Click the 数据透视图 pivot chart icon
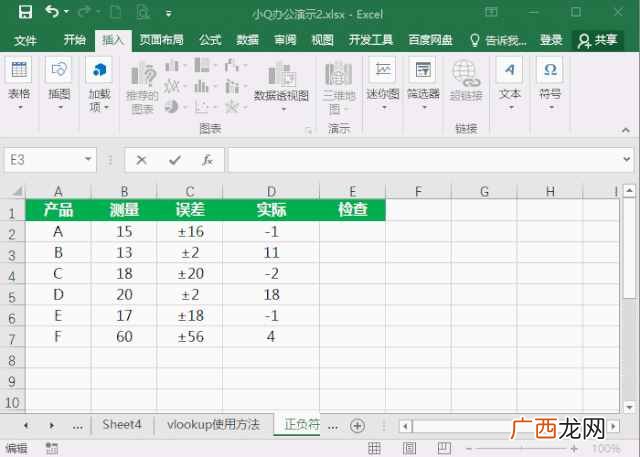The height and width of the screenshot is (457, 640). tap(281, 74)
